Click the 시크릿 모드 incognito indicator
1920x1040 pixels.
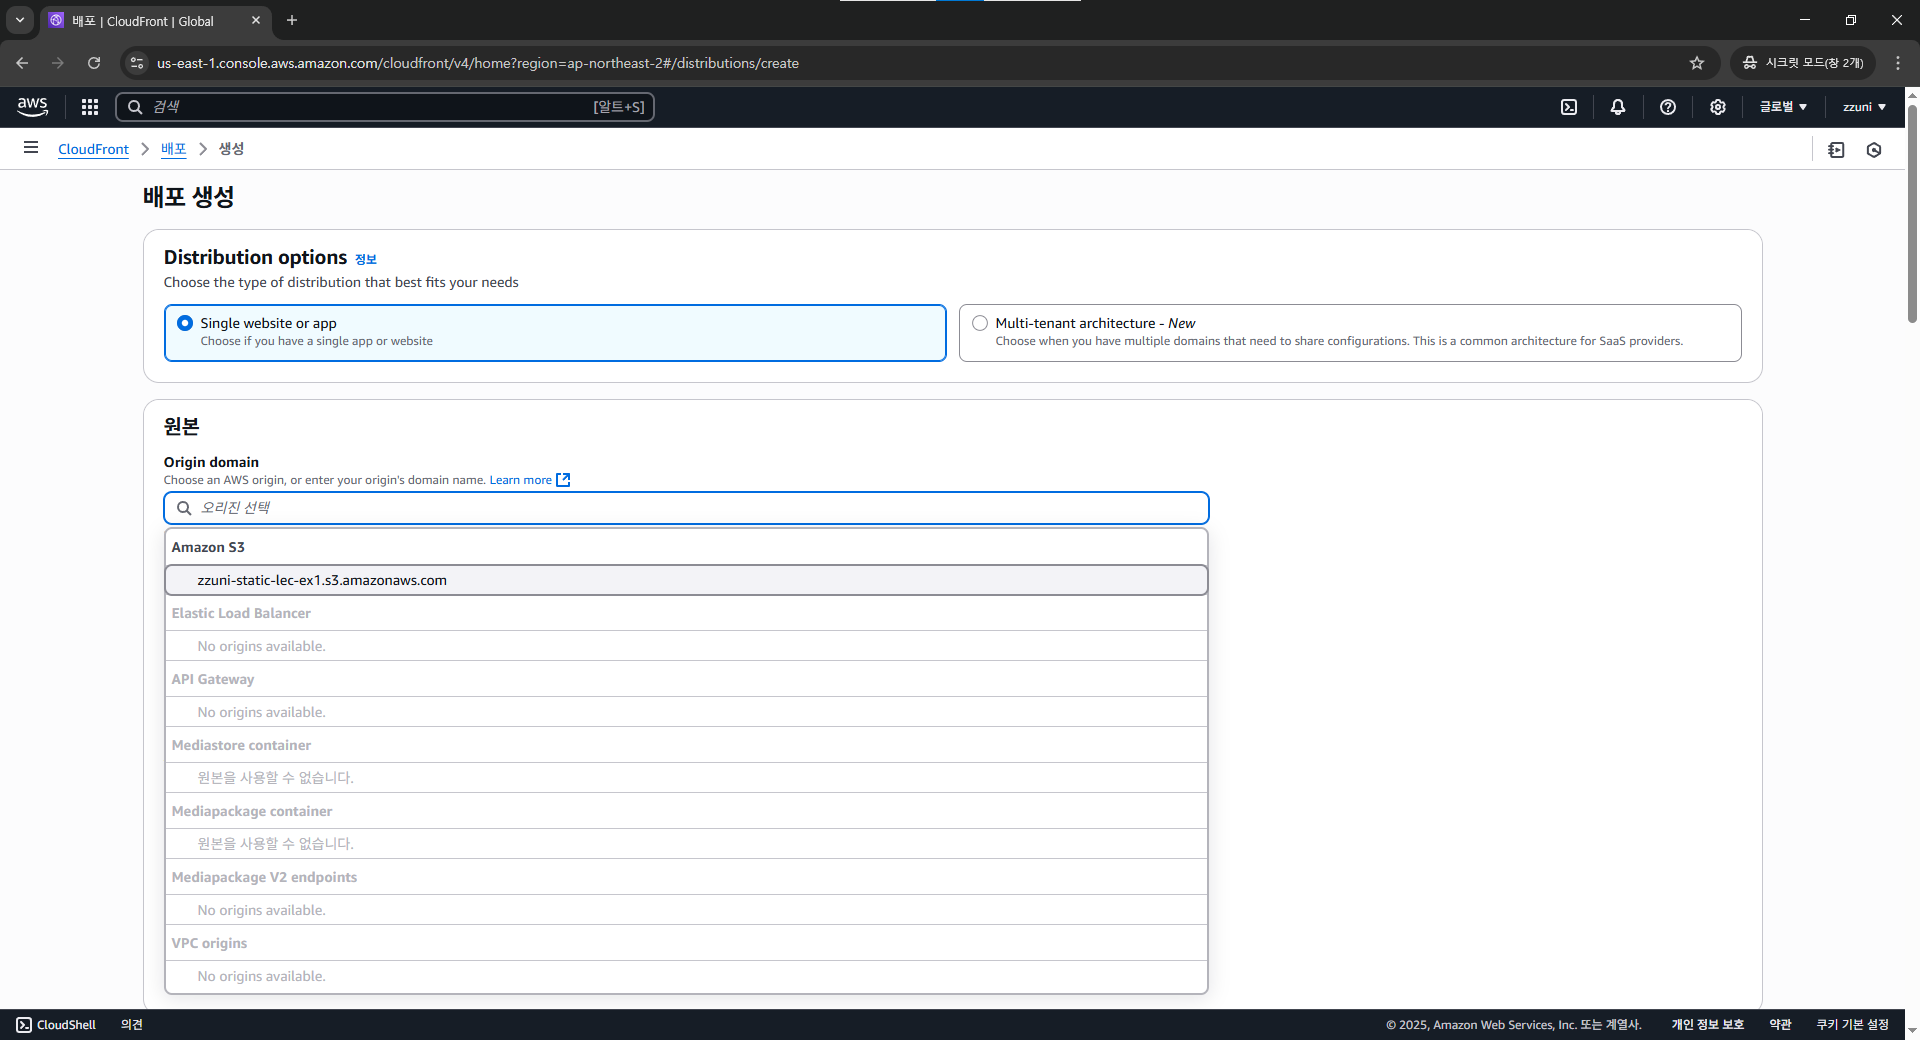1803,63
